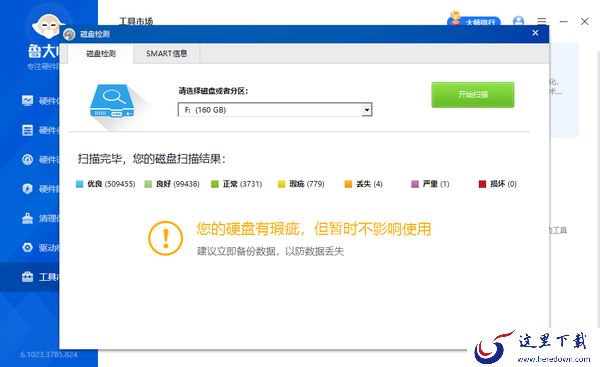Click the 损坏 (0) result count
This screenshot has height=367, width=600.
click(504, 184)
